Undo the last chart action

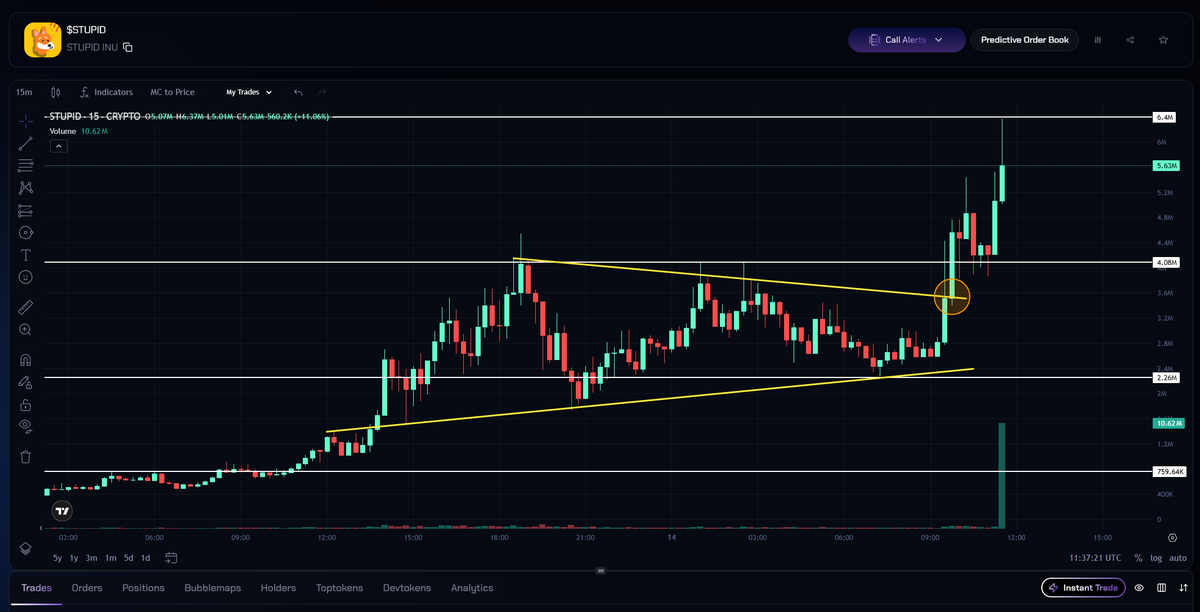pyautogui.click(x=298, y=92)
